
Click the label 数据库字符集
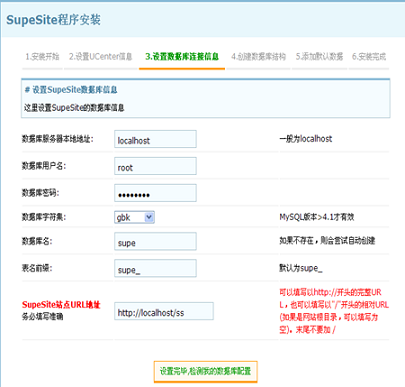click(44, 217)
